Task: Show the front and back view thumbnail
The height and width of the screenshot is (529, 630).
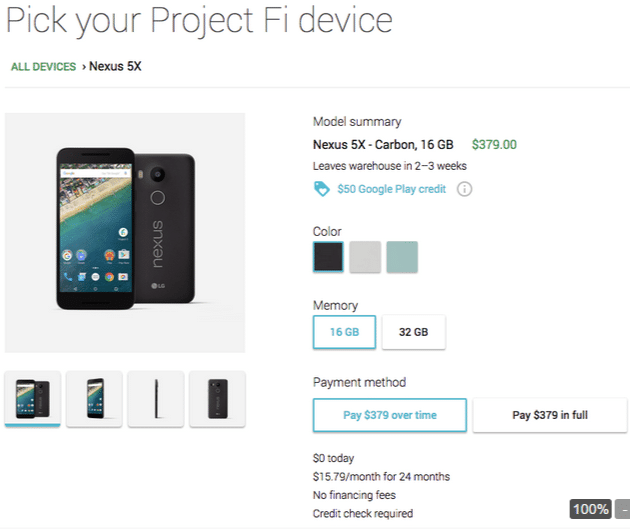Action: pos(33,399)
